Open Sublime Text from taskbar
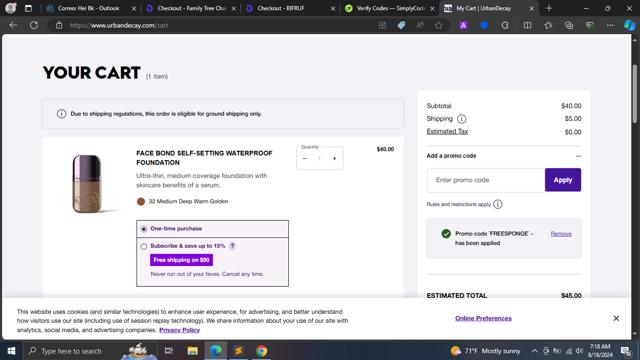This screenshot has height=360, width=640. (239, 351)
